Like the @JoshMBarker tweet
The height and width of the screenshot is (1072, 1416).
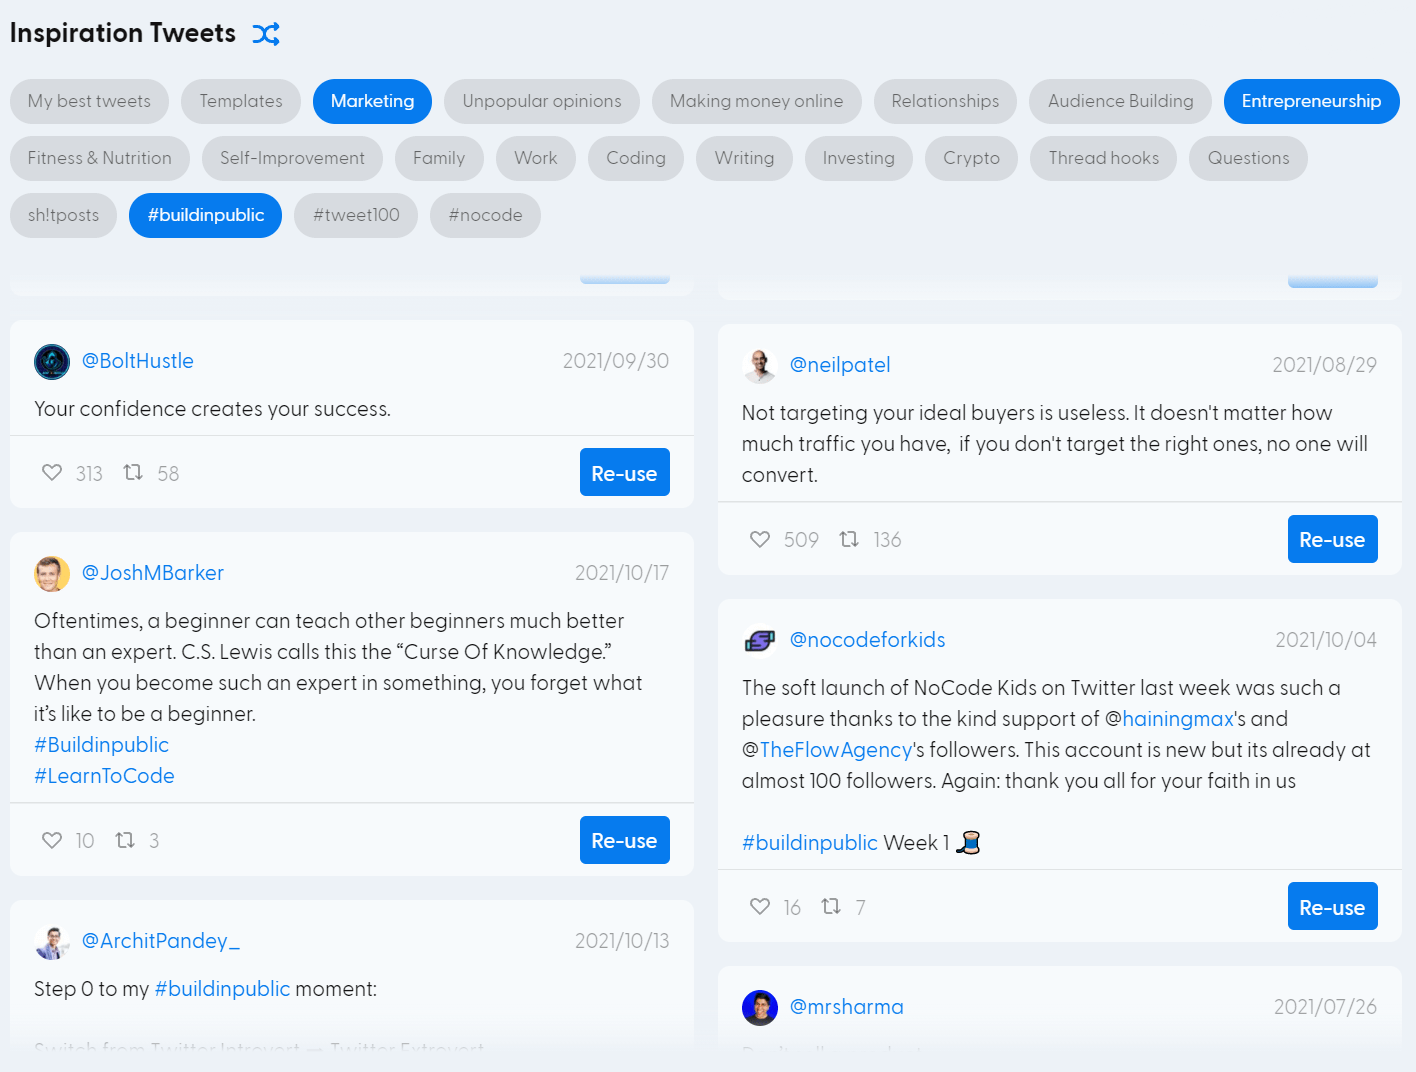point(52,840)
